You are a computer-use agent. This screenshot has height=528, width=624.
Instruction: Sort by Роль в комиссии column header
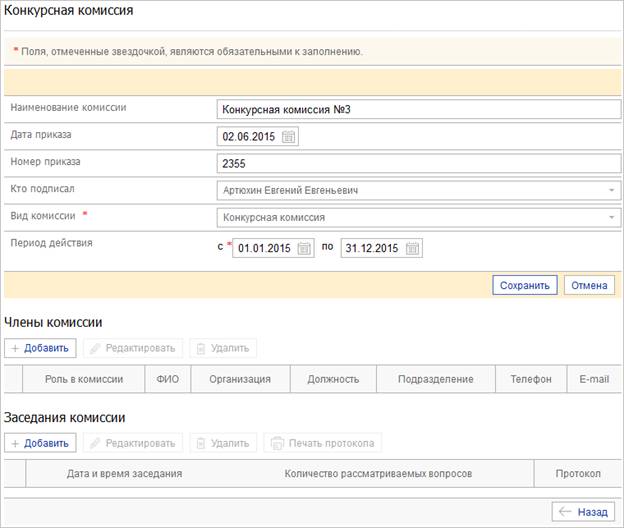click(84, 379)
